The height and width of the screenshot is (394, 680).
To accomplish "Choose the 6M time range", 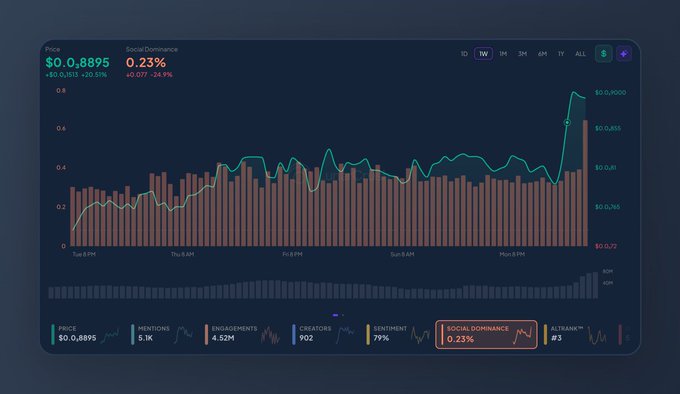I will click(x=542, y=54).
